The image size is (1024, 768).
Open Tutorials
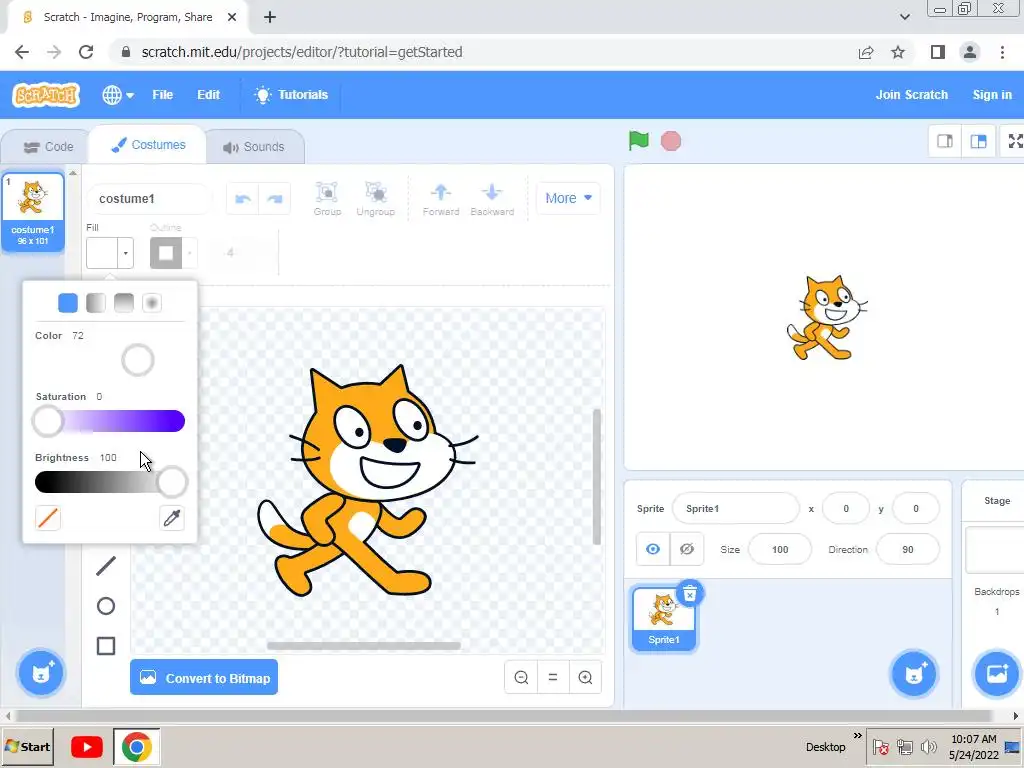pos(291,95)
